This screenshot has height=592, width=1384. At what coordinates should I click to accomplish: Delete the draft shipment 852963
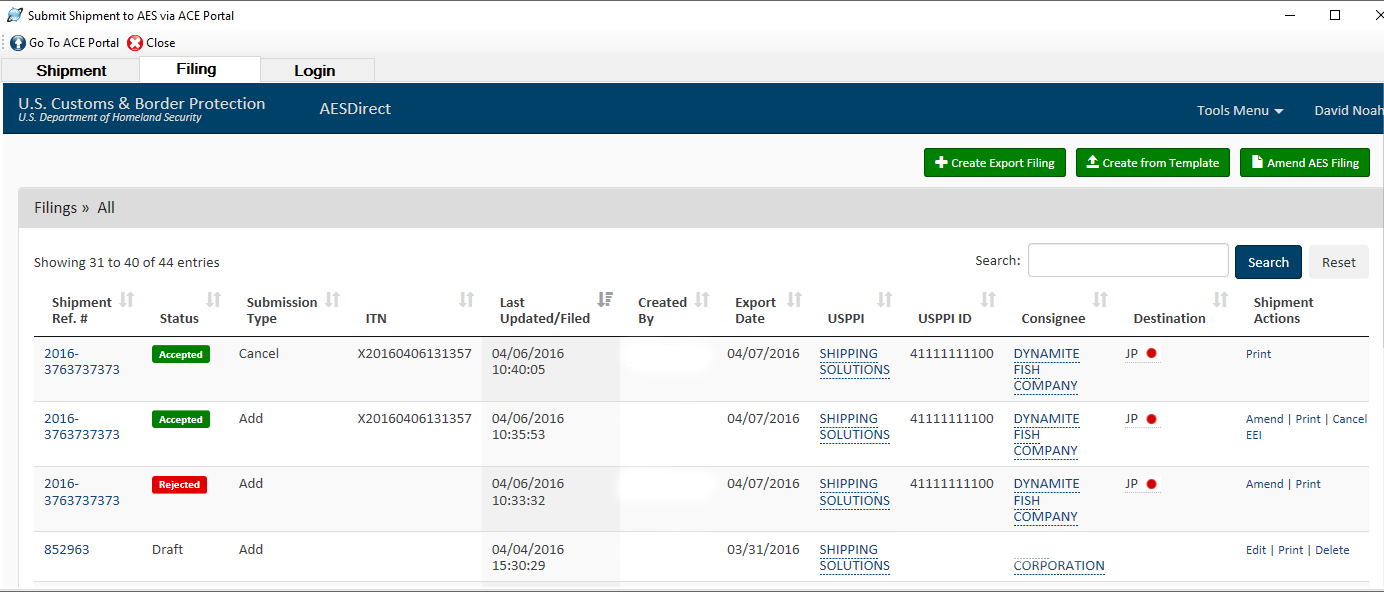coord(1332,549)
